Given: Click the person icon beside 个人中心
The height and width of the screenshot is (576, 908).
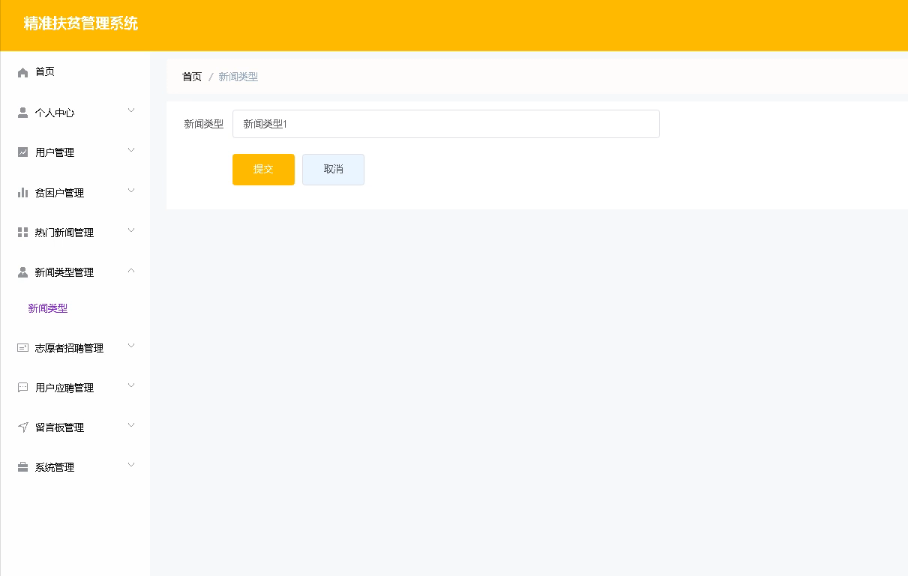Looking at the screenshot, I should [23, 112].
